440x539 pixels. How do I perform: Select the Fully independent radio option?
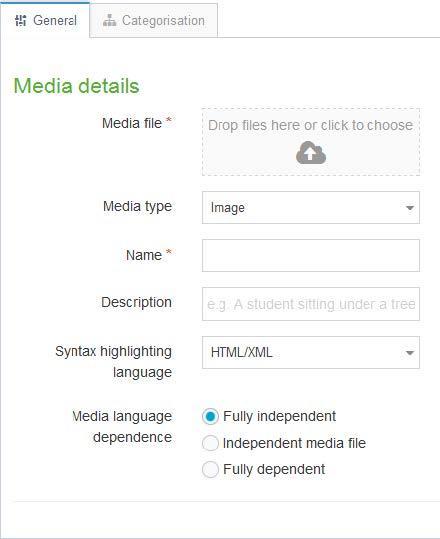(x=210, y=417)
